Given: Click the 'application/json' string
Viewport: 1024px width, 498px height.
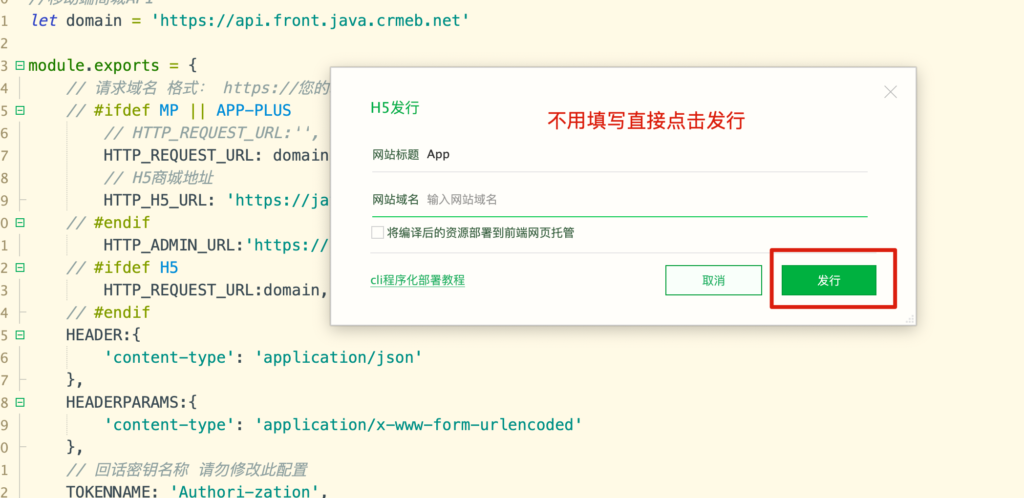Looking at the screenshot, I should 339,357.
